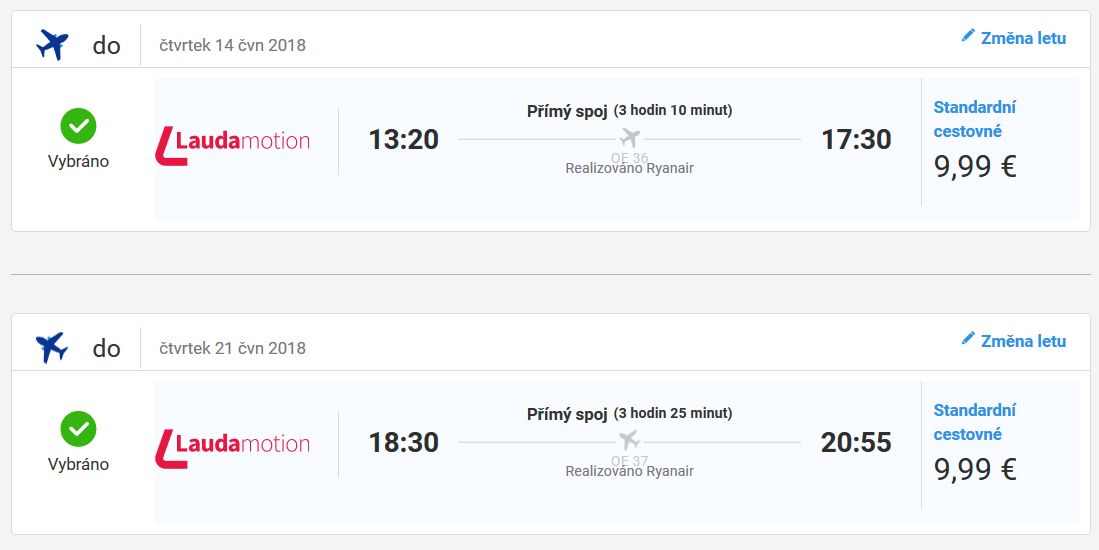Click the 9,99 € price of return flight
The image size is (1099, 550).
coord(975,469)
